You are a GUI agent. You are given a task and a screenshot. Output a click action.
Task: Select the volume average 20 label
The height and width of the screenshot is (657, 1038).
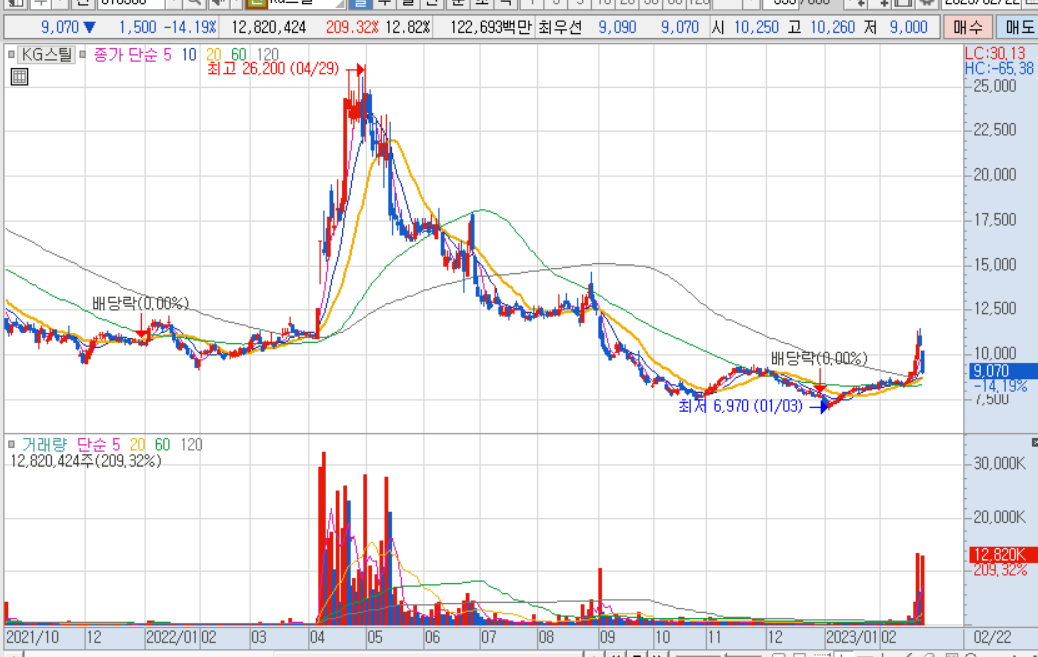(137, 444)
